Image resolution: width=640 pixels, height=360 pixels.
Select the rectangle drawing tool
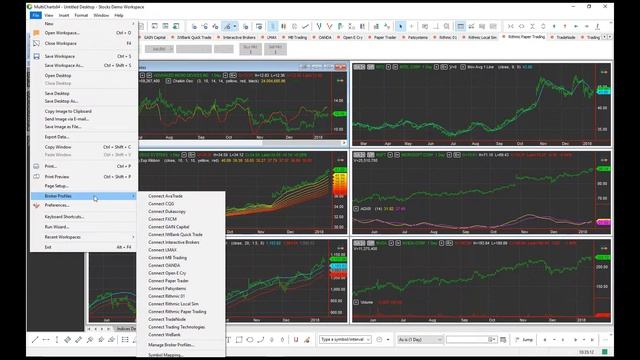pos(239,340)
